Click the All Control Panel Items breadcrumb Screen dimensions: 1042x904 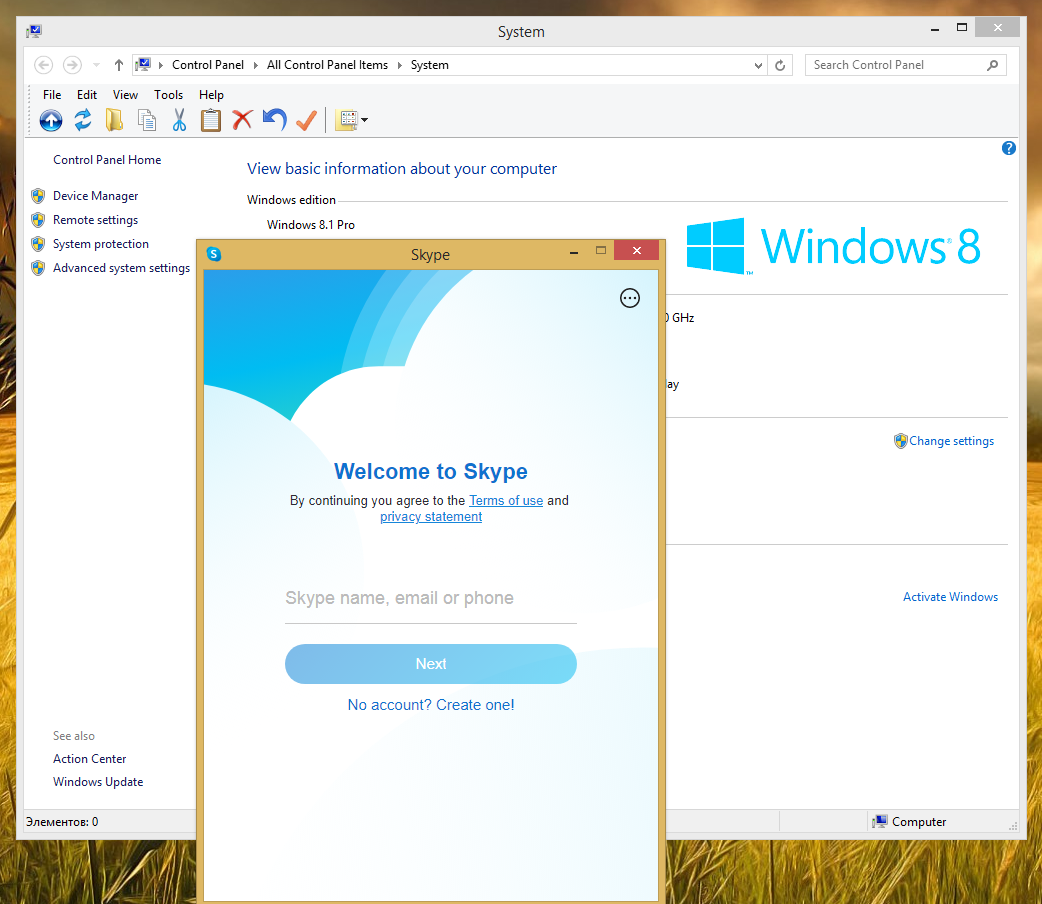(x=328, y=65)
